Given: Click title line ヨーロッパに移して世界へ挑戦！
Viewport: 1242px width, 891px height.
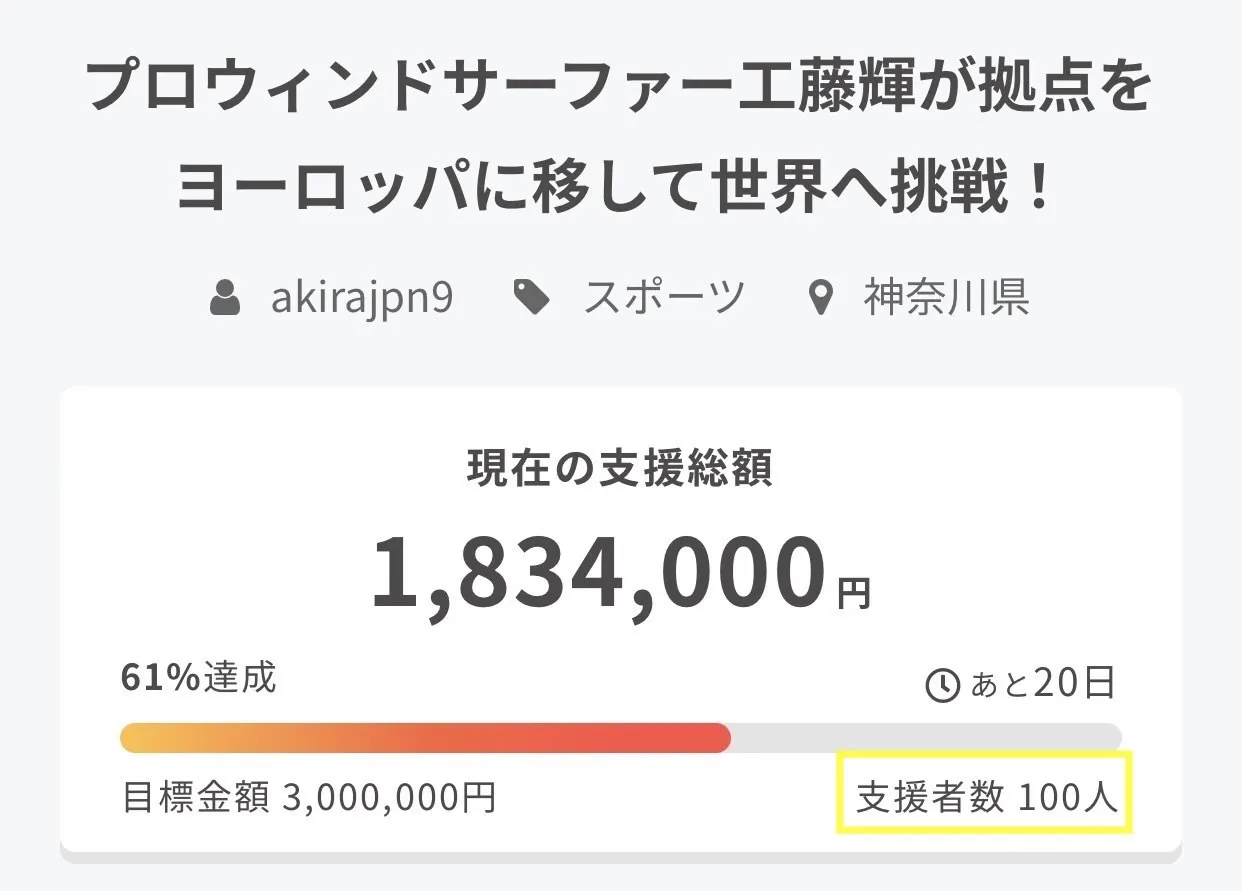Looking at the screenshot, I should (x=620, y=187).
